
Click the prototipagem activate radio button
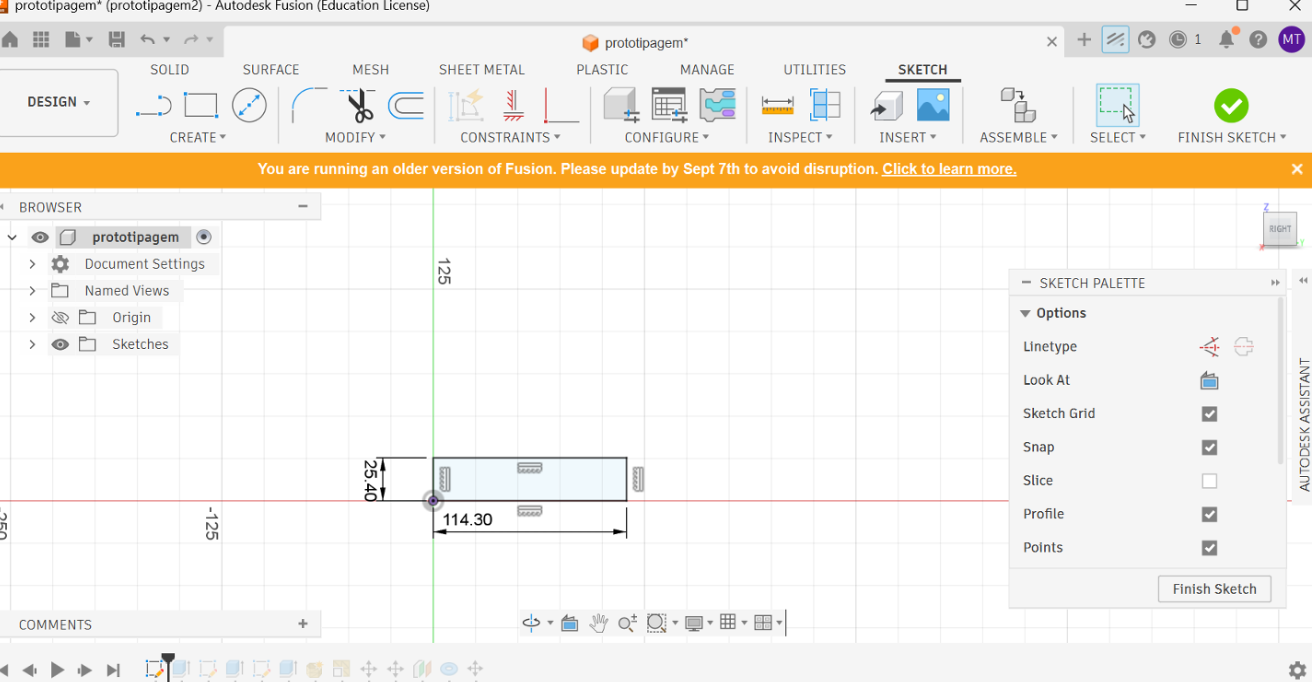(204, 237)
